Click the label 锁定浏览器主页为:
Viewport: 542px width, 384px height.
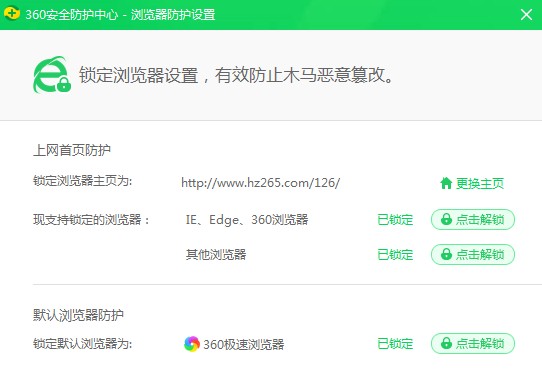tap(83, 181)
